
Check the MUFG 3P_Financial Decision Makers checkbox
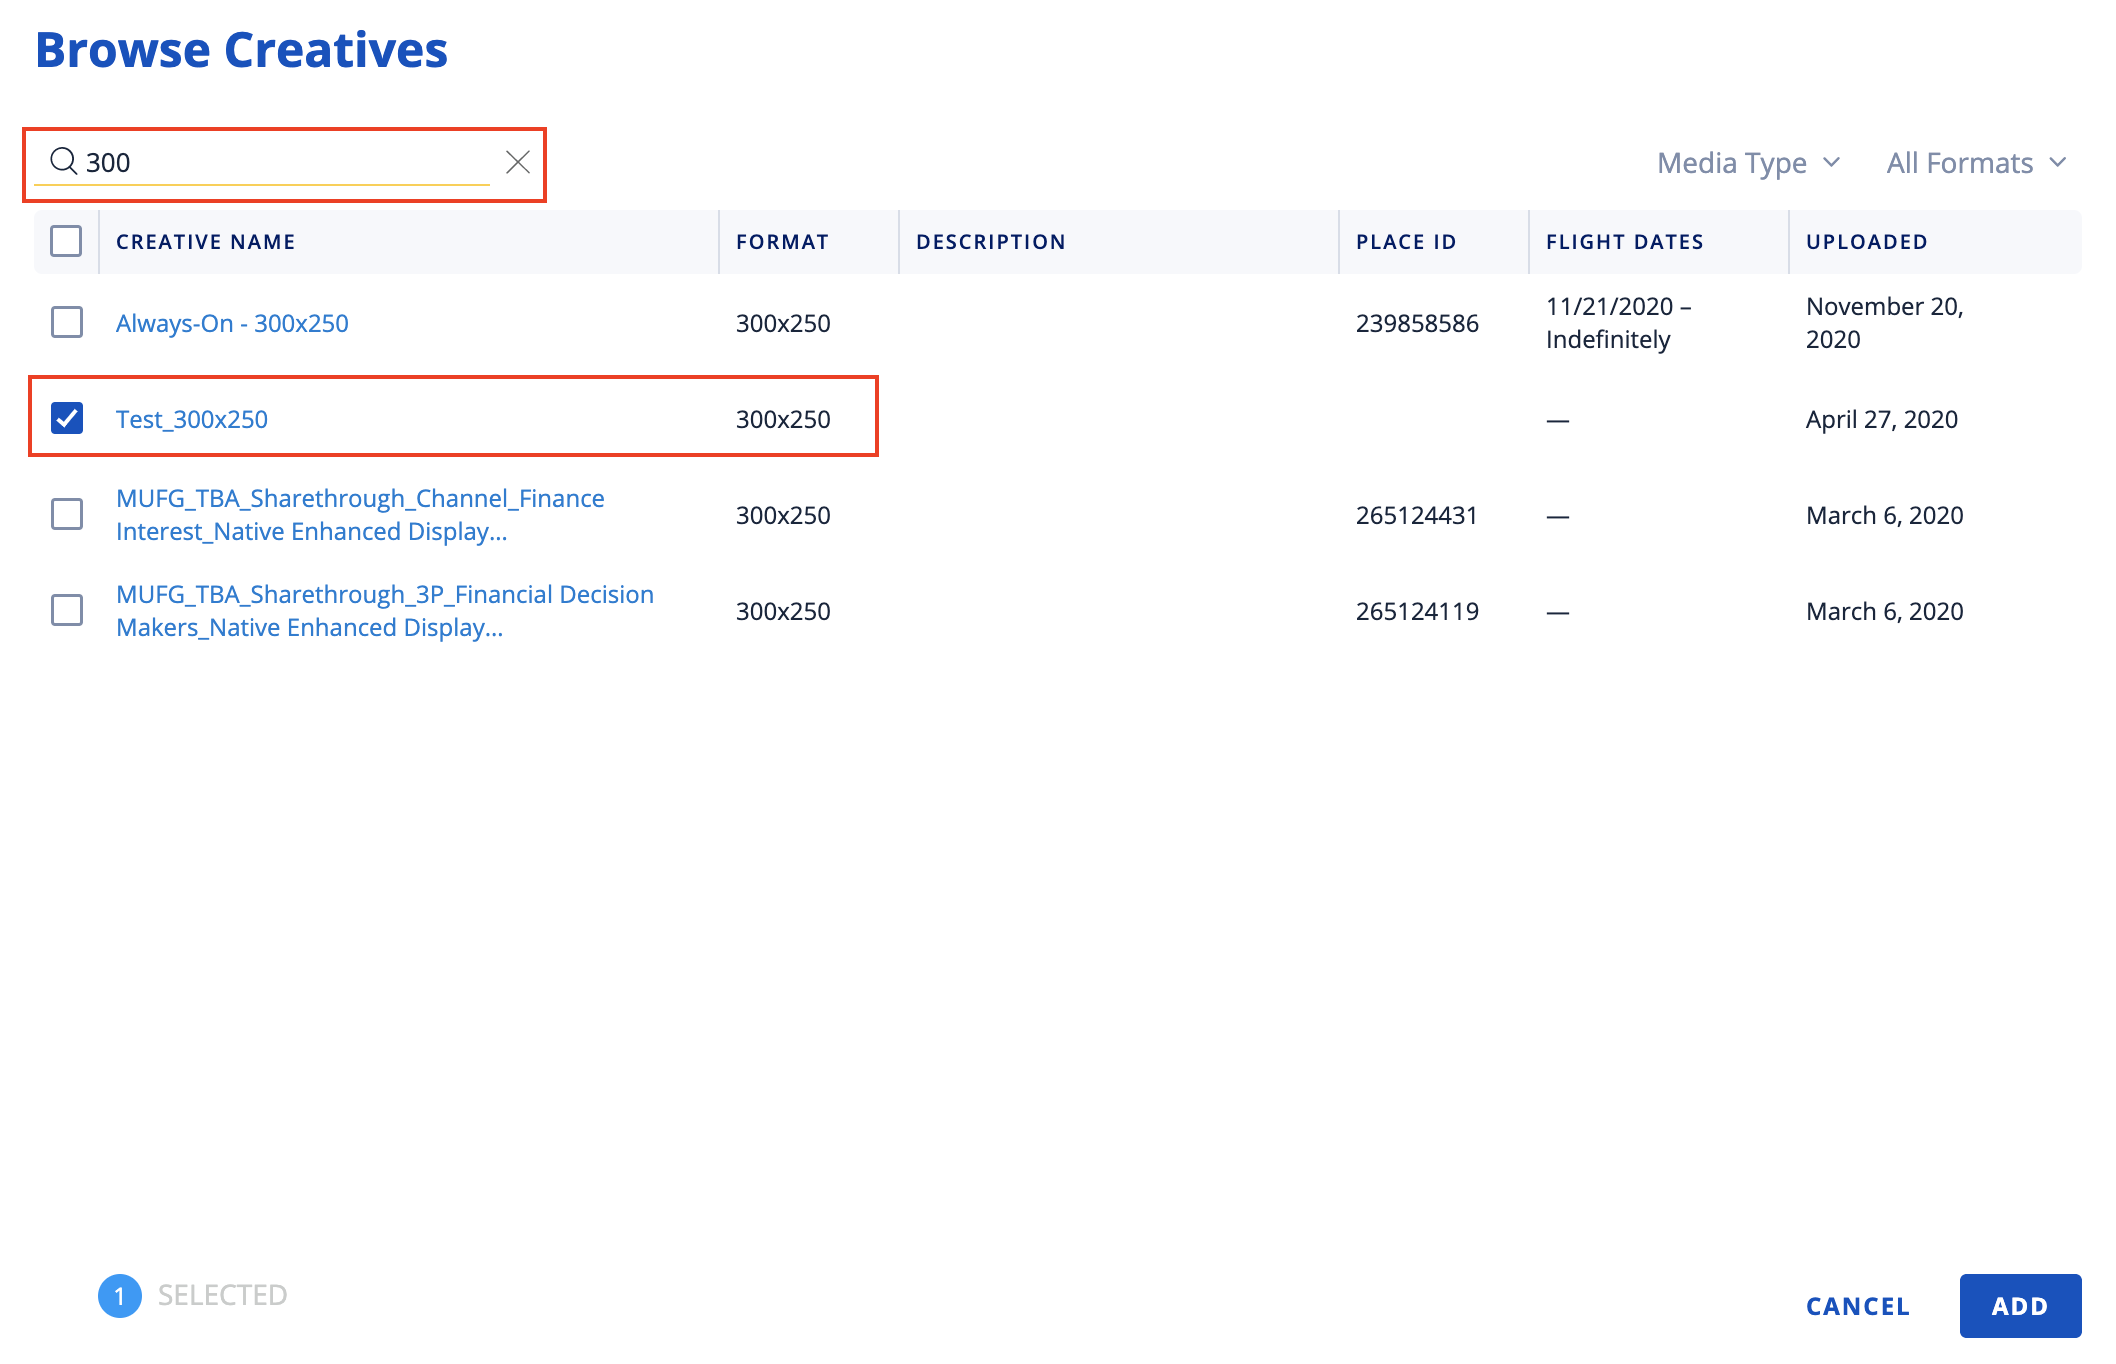pyautogui.click(x=67, y=610)
